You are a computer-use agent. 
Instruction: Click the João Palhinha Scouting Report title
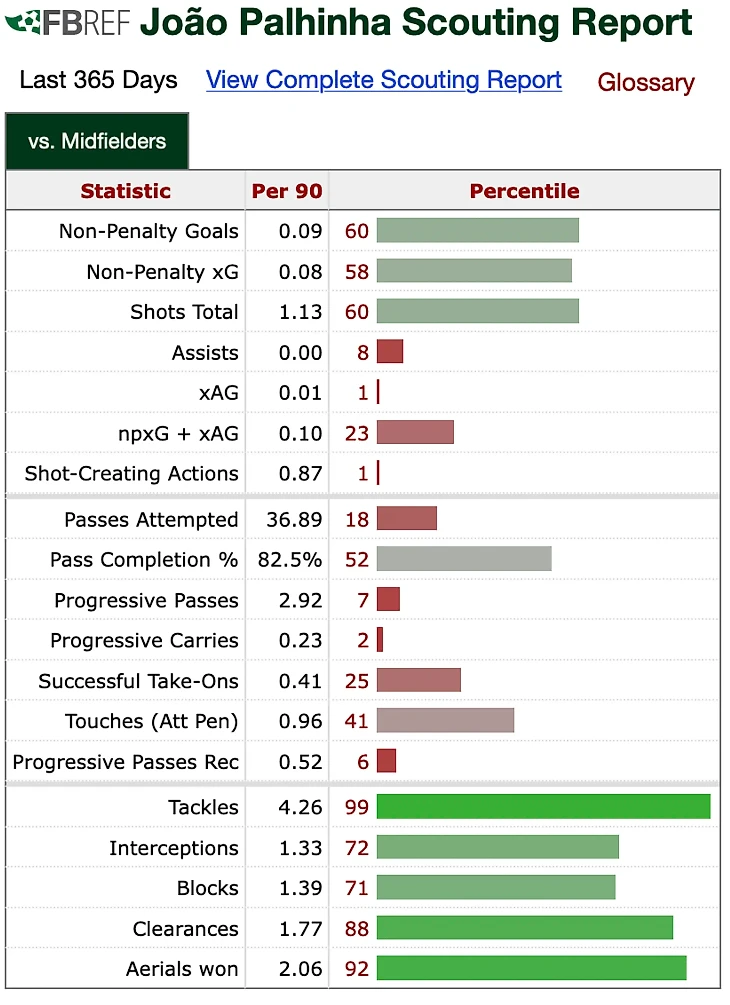click(x=416, y=22)
